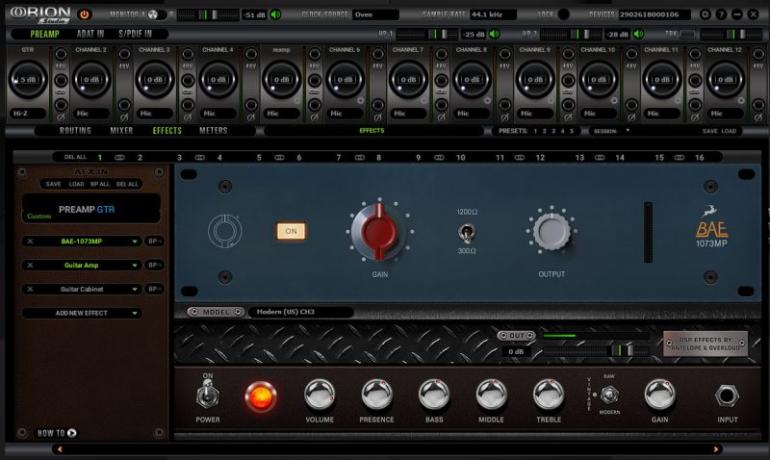Click the HP 1 volume slider
This screenshot has width=770, height=460.
click(x=428, y=34)
